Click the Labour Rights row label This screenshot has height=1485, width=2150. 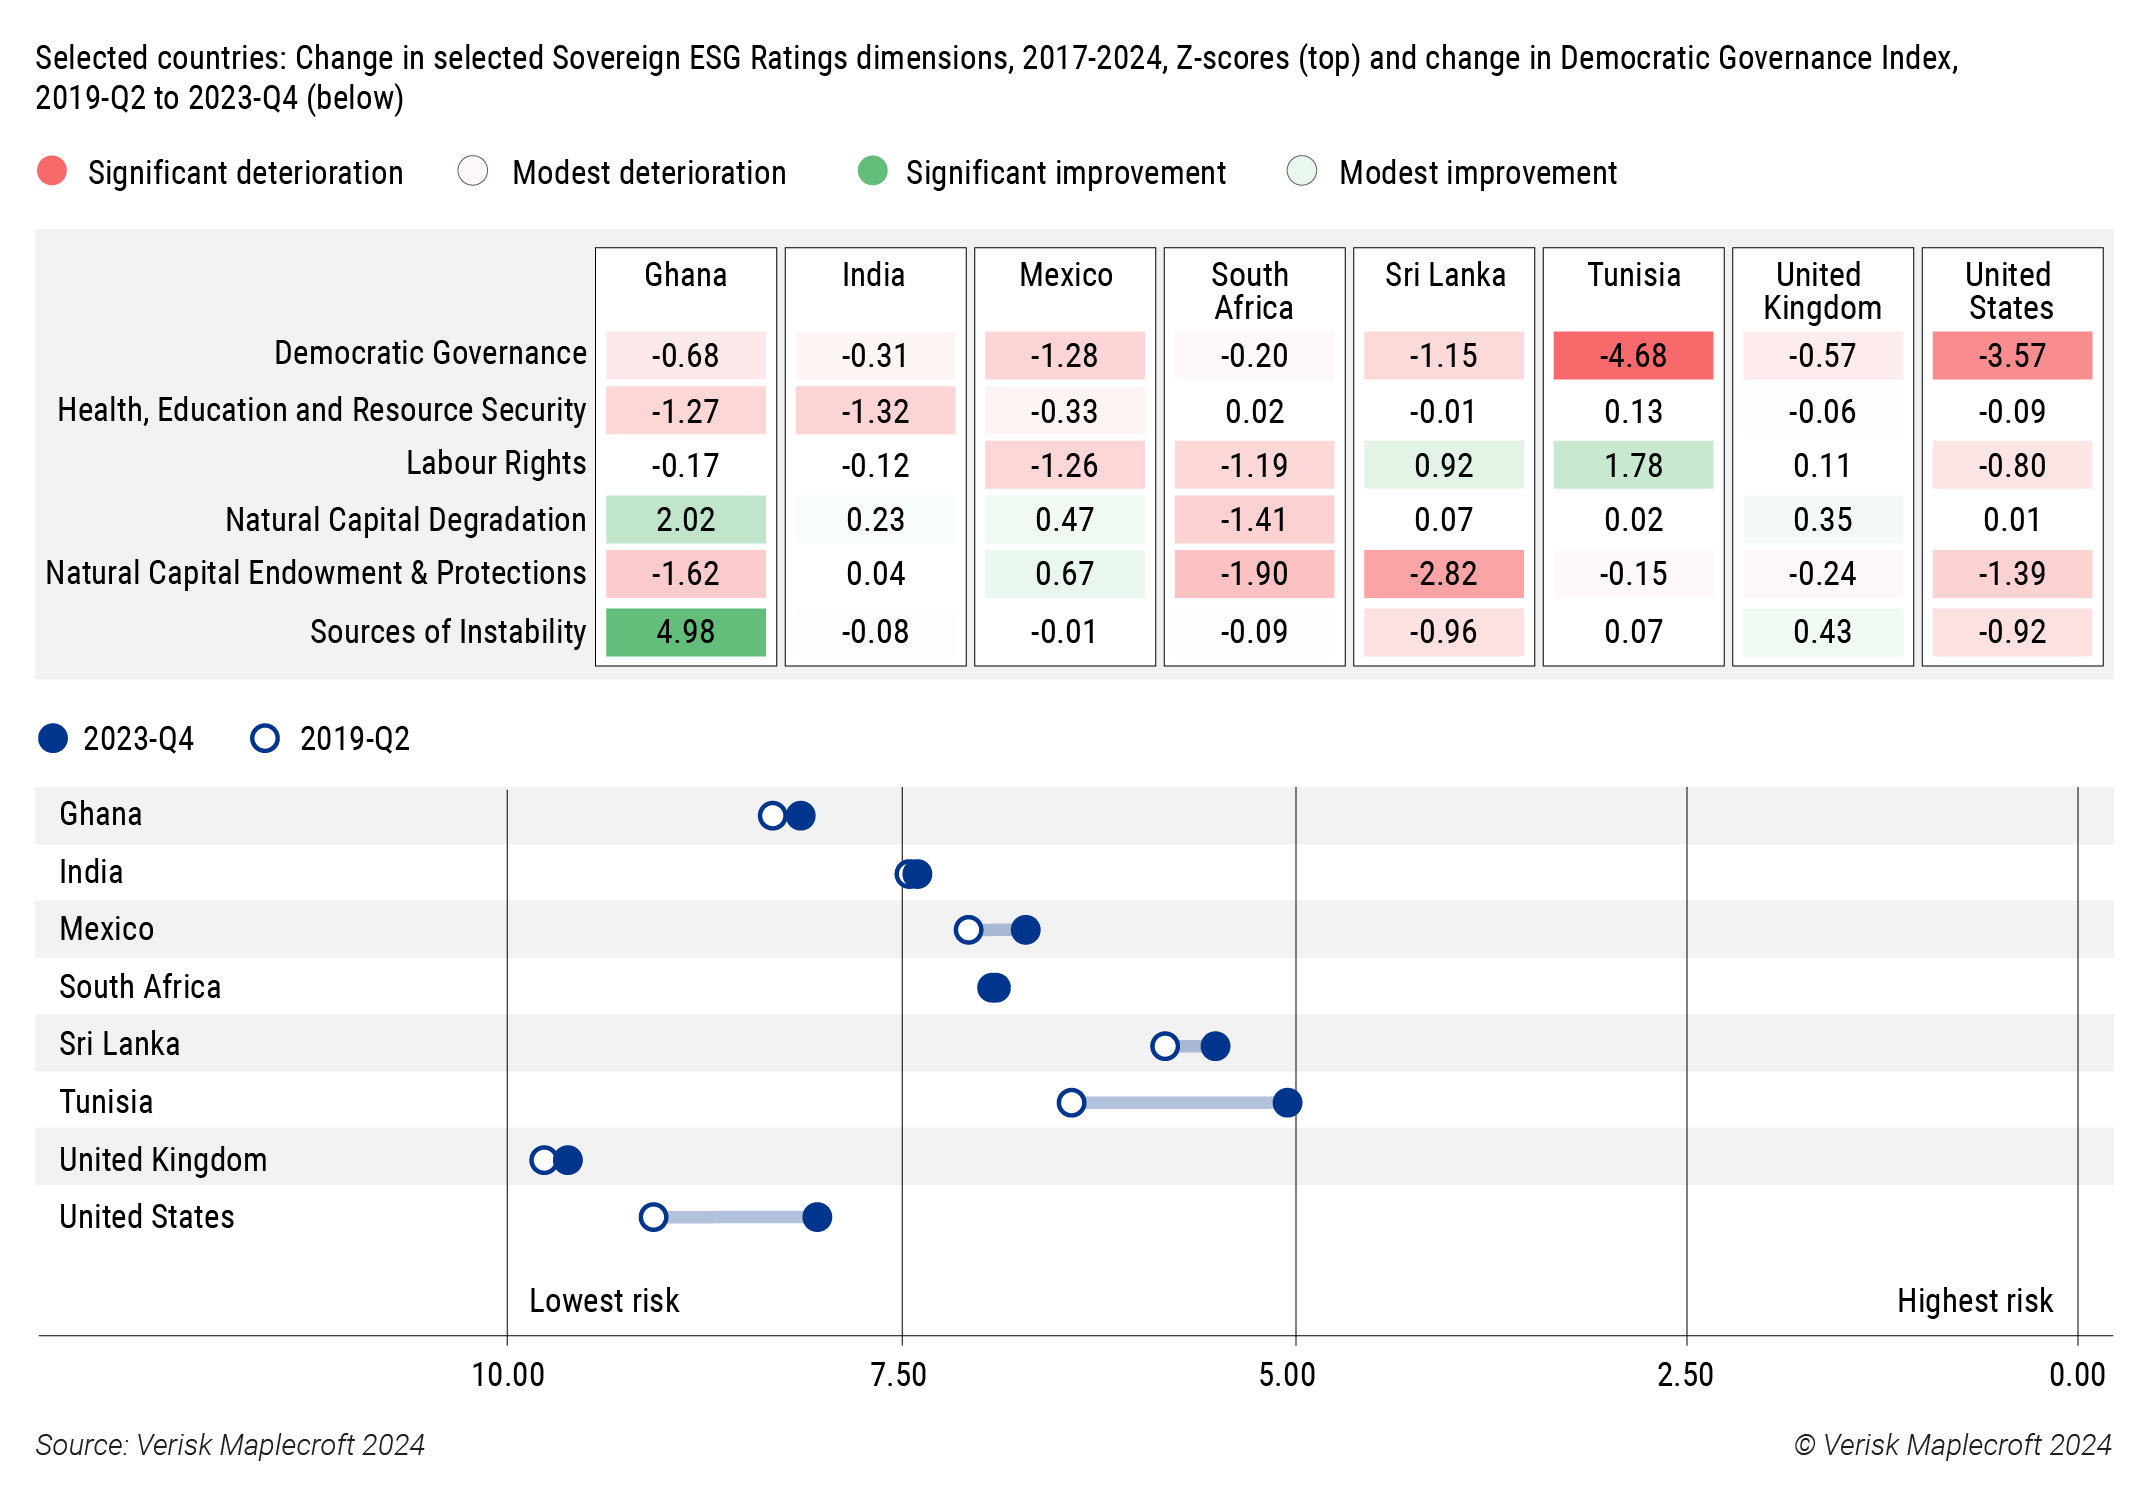[496, 463]
